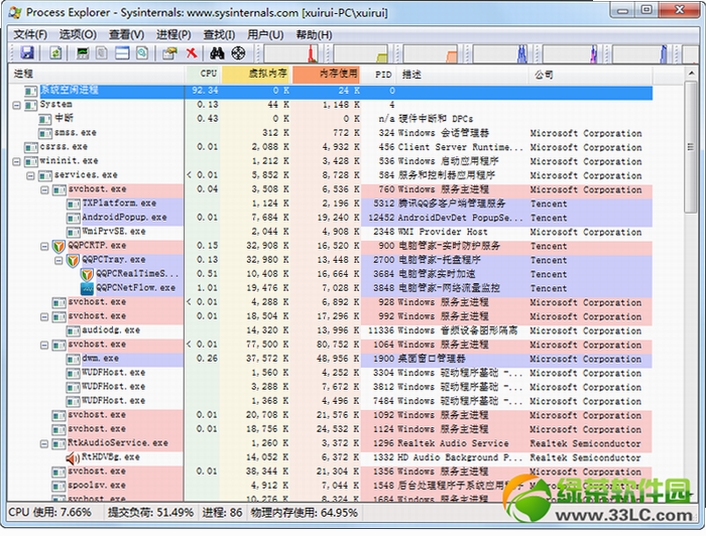The image size is (706, 536).
Task: Open System Information graph icon
Action: pyautogui.click(x=82, y=53)
